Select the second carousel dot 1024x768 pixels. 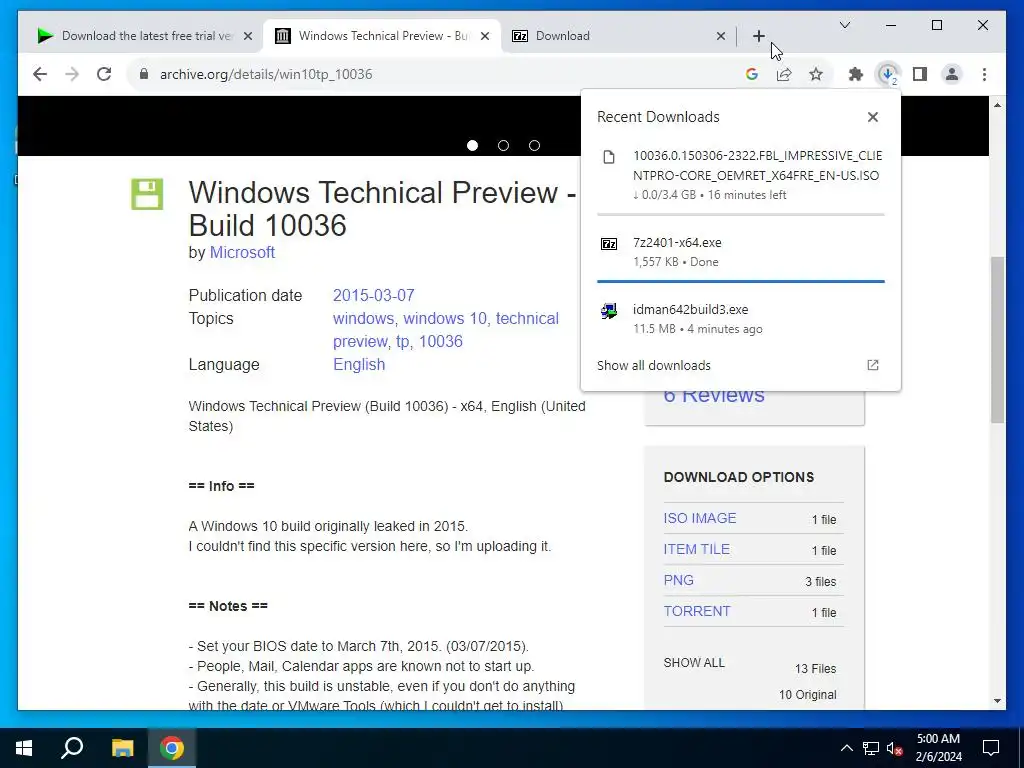point(504,146)
